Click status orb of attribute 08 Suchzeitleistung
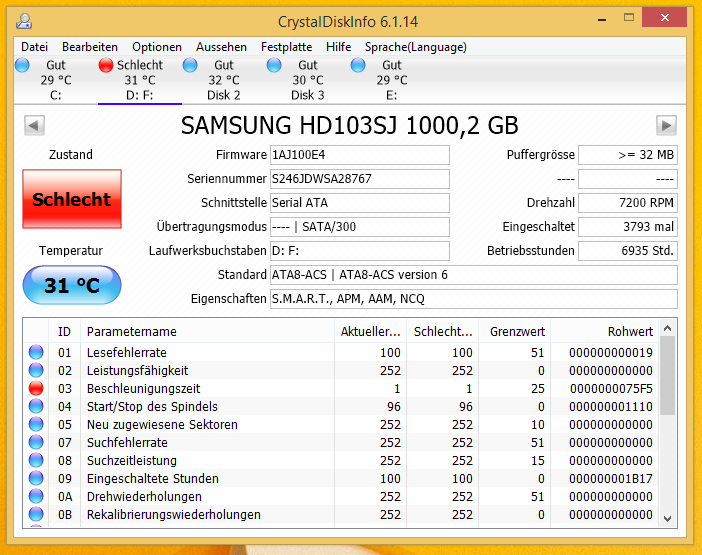The image size is (702, 555). pyautogui.click(x=36, y=460)
